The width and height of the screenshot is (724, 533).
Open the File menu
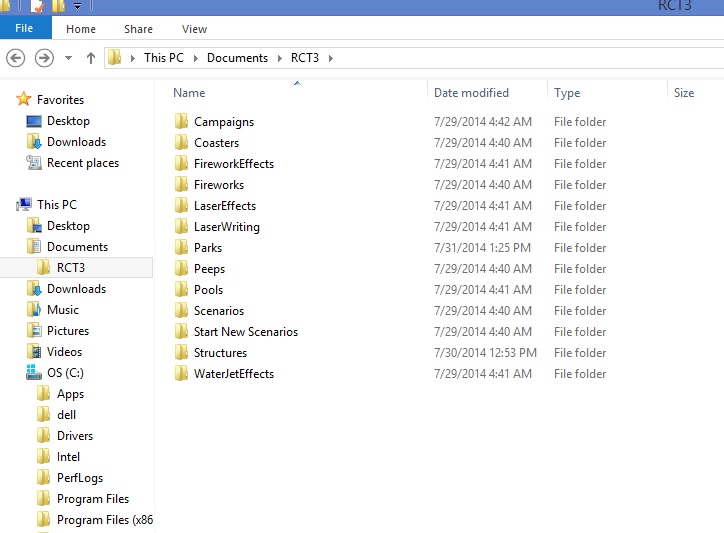point(24,29)
